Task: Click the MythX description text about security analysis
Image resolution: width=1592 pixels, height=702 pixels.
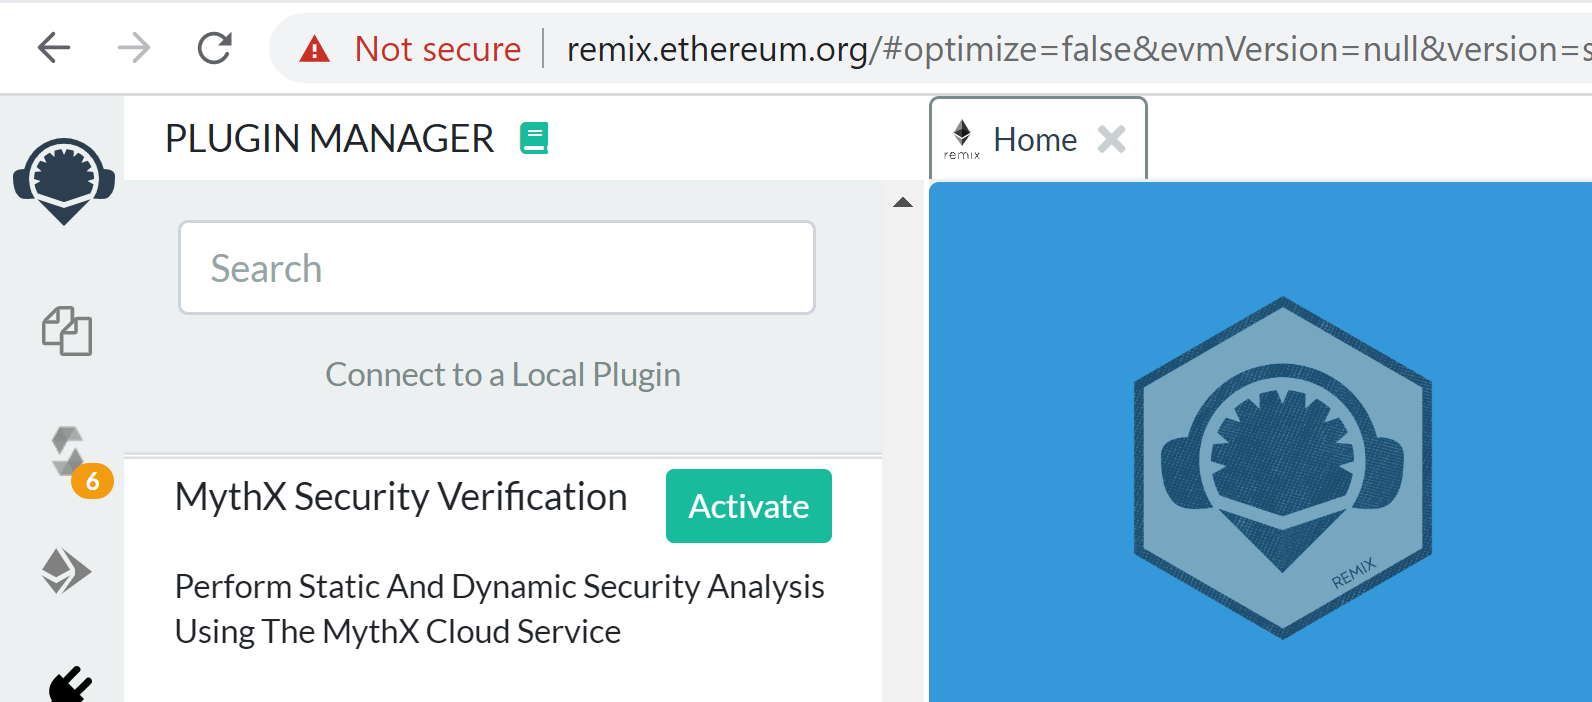Action: click(499, 609)
